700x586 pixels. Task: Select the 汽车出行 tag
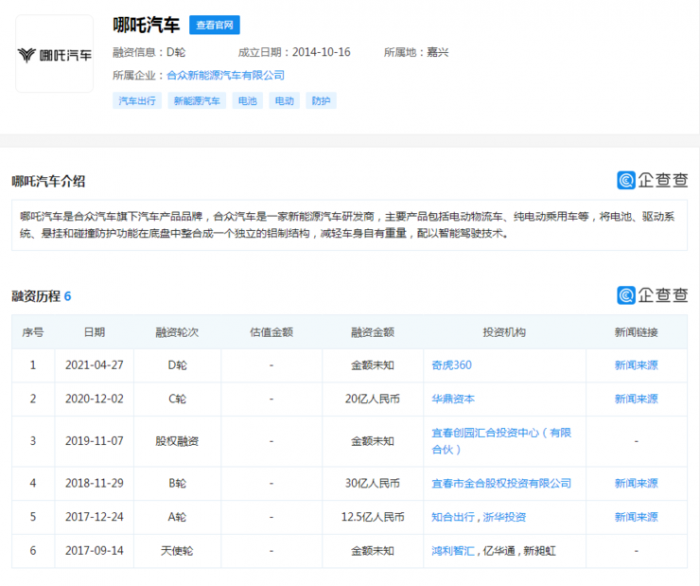click(137, 101)
